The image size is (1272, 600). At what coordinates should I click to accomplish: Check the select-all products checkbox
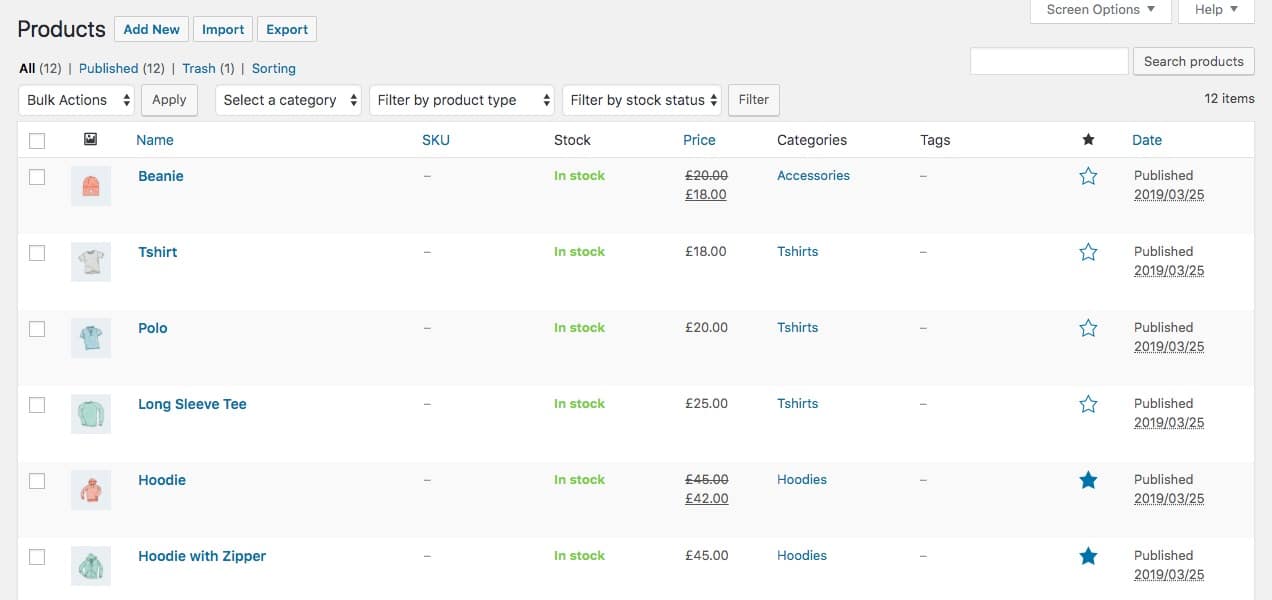coord(37,141)
